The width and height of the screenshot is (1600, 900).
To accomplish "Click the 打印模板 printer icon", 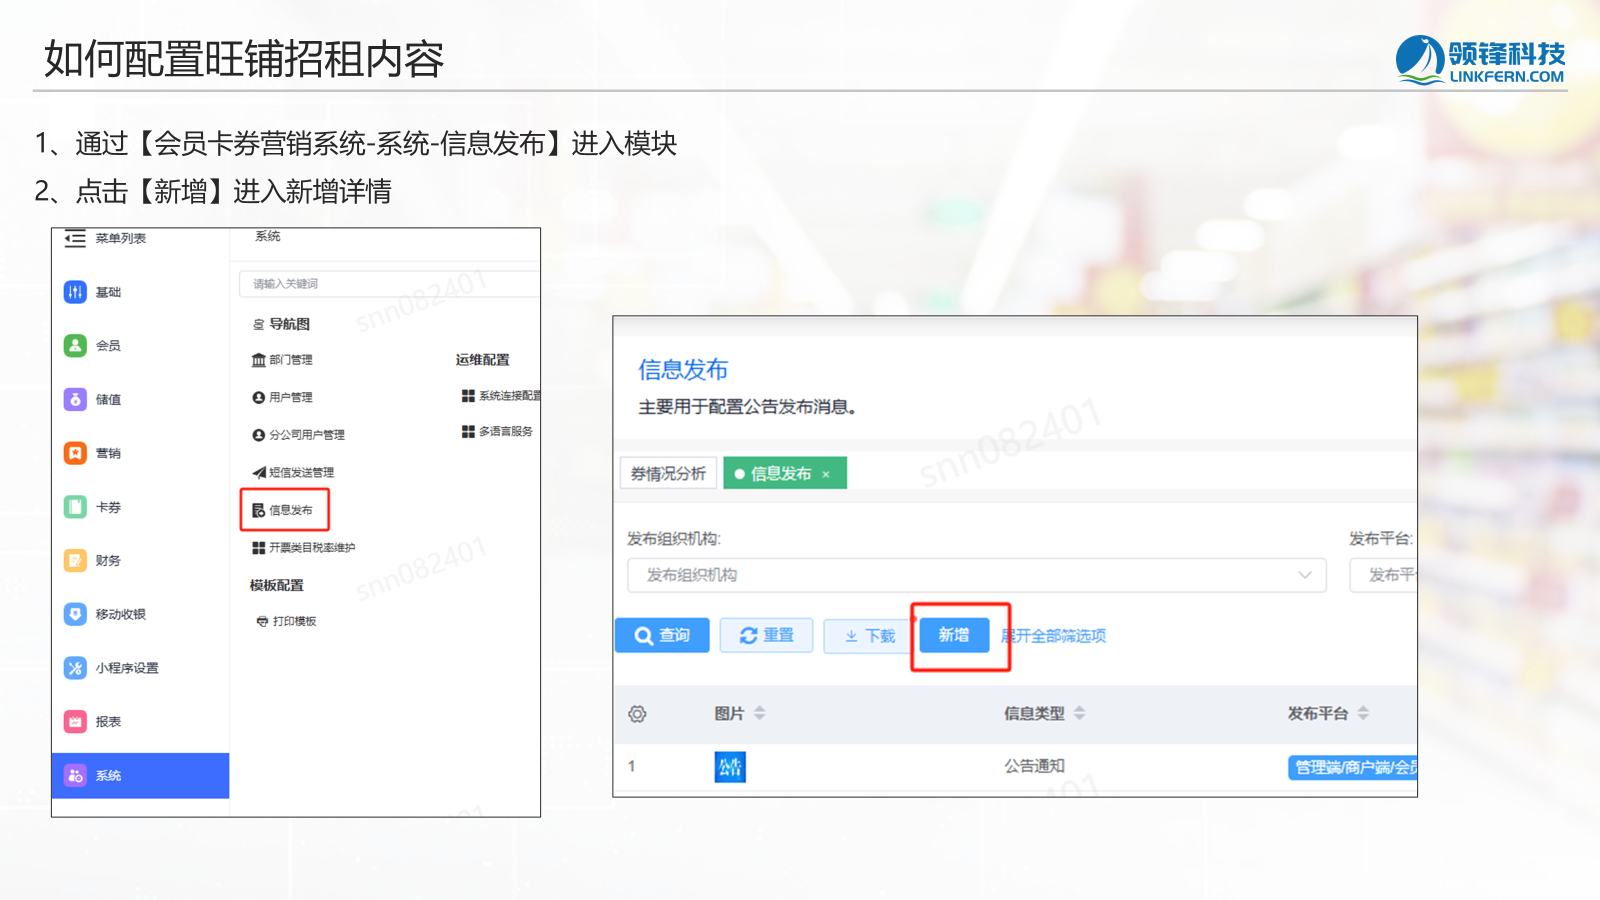I will [x=262, y=621].
